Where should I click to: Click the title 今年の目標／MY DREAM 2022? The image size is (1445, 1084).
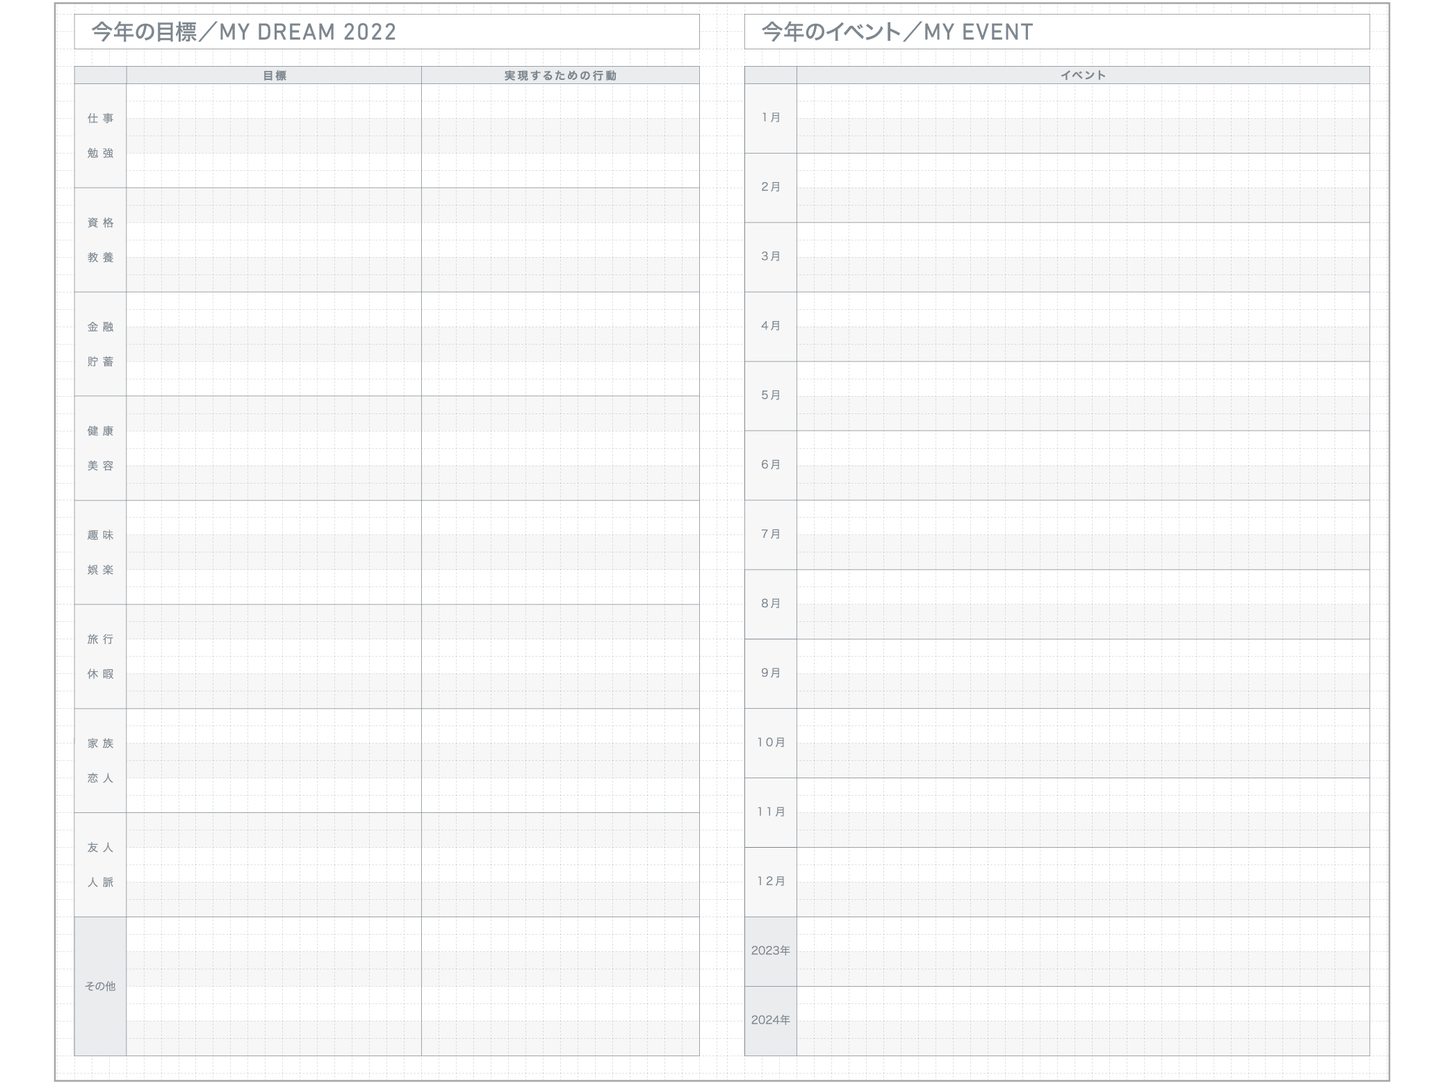pos(244,32)
